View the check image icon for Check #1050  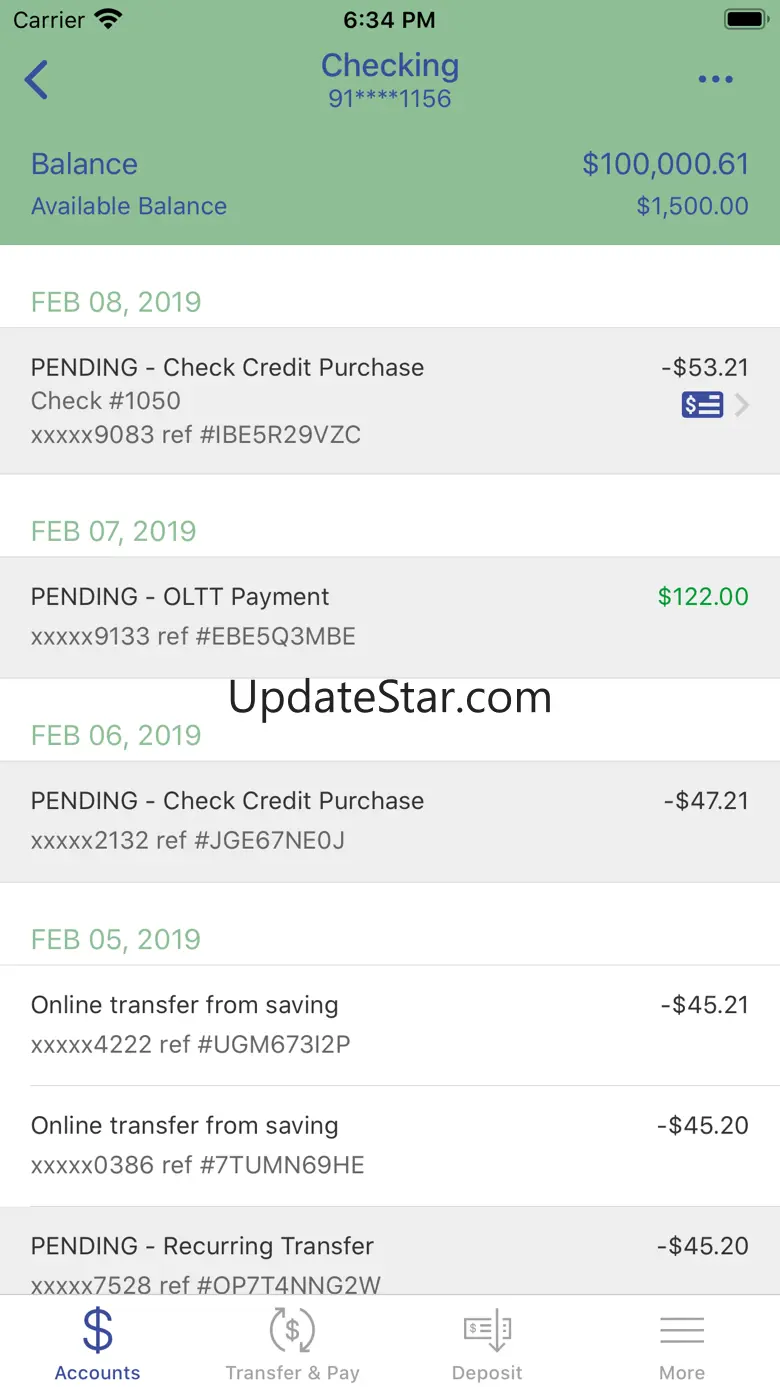702,405
